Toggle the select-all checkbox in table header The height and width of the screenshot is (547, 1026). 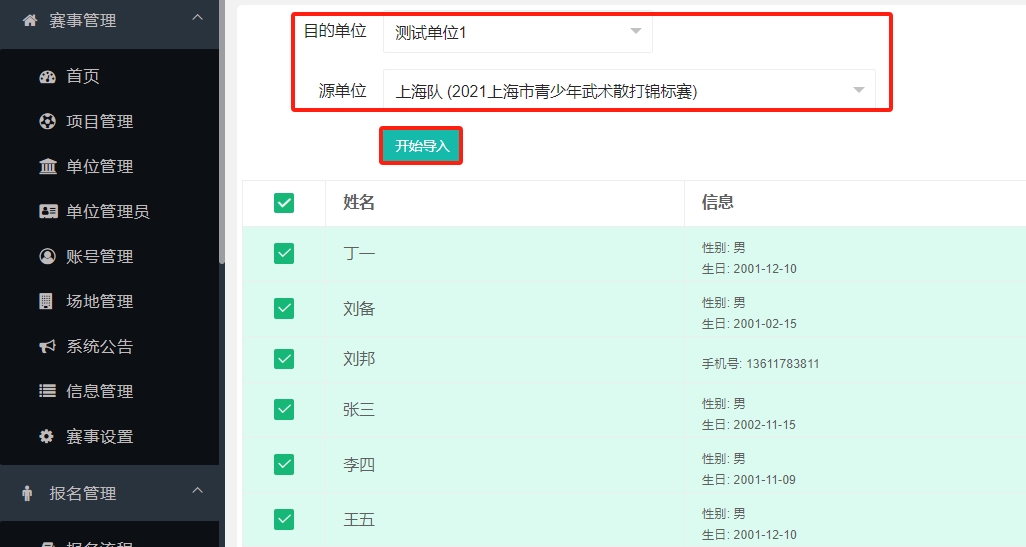[284, 203]
